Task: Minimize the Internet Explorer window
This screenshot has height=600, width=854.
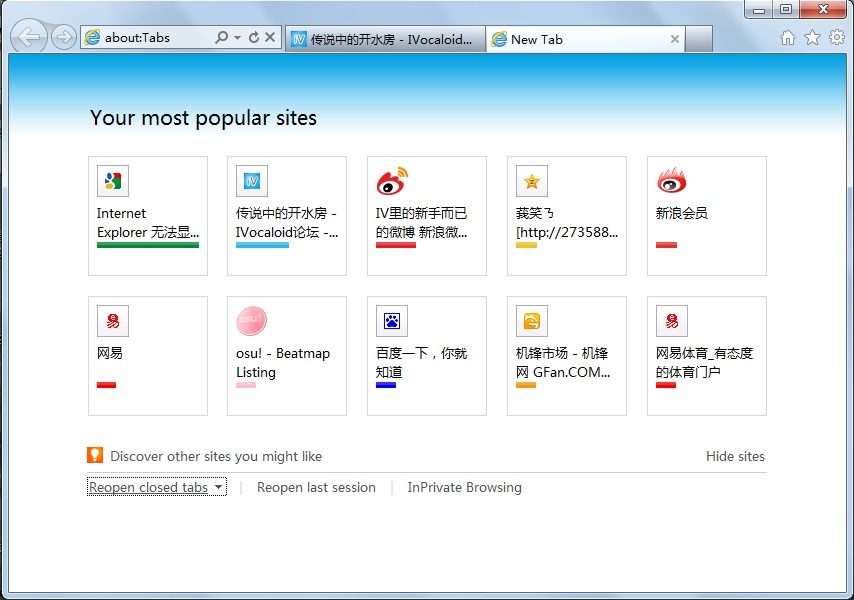Action: (x=759, y=9)
